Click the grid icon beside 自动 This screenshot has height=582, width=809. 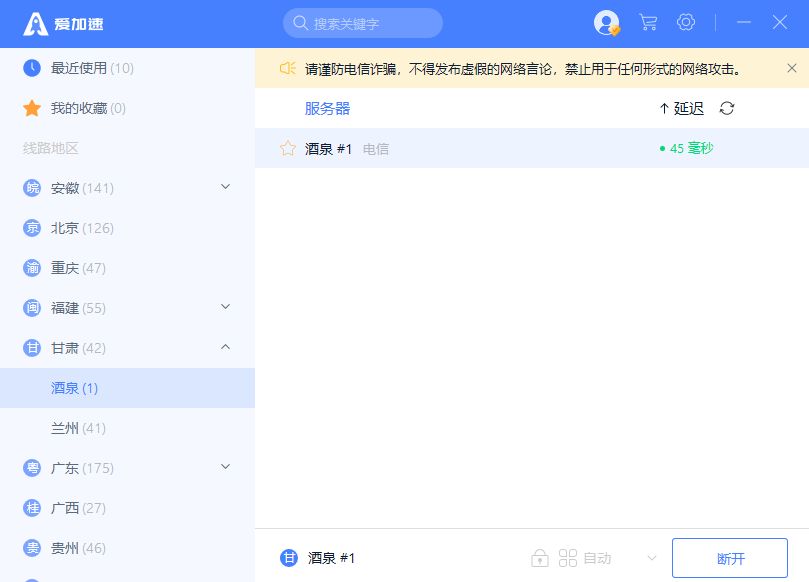point(568,558)
